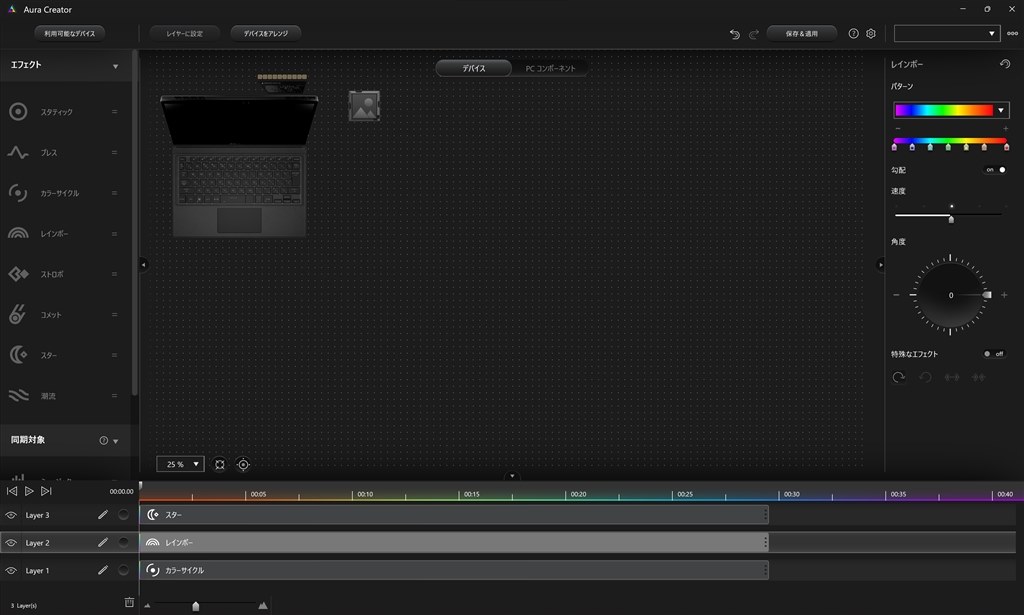Select the ブレス effect icon
Screen dimensions: 1024x615
pyautogui.click(x=18, y=152)
